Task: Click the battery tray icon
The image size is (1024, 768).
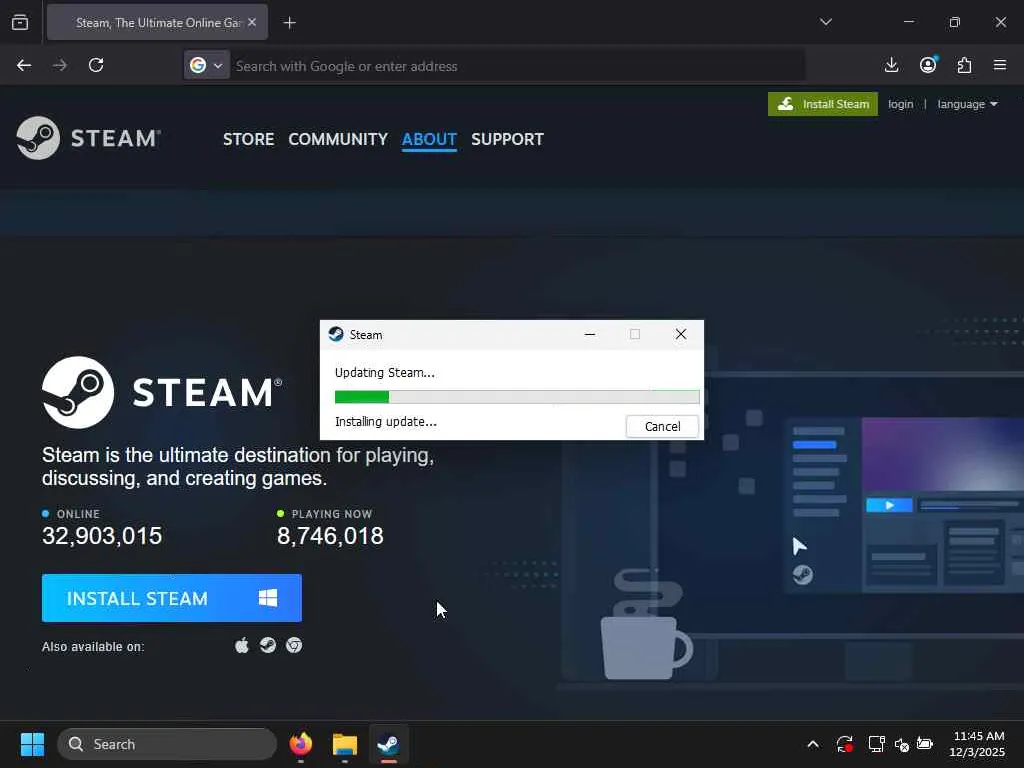Action: coord(925,744)
